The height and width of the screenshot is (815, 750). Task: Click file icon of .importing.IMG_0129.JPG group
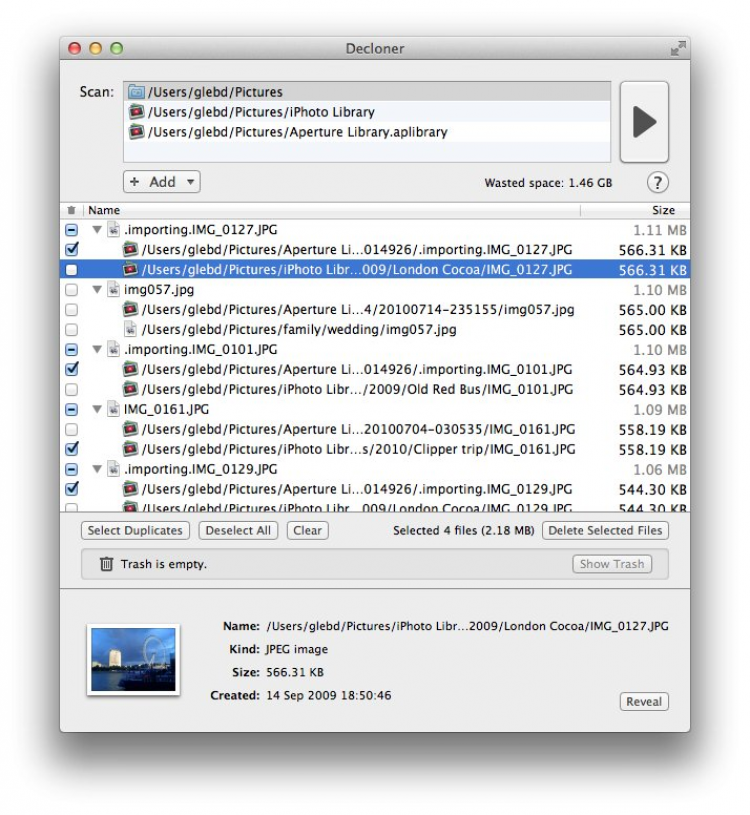click(x=113, y=469)
